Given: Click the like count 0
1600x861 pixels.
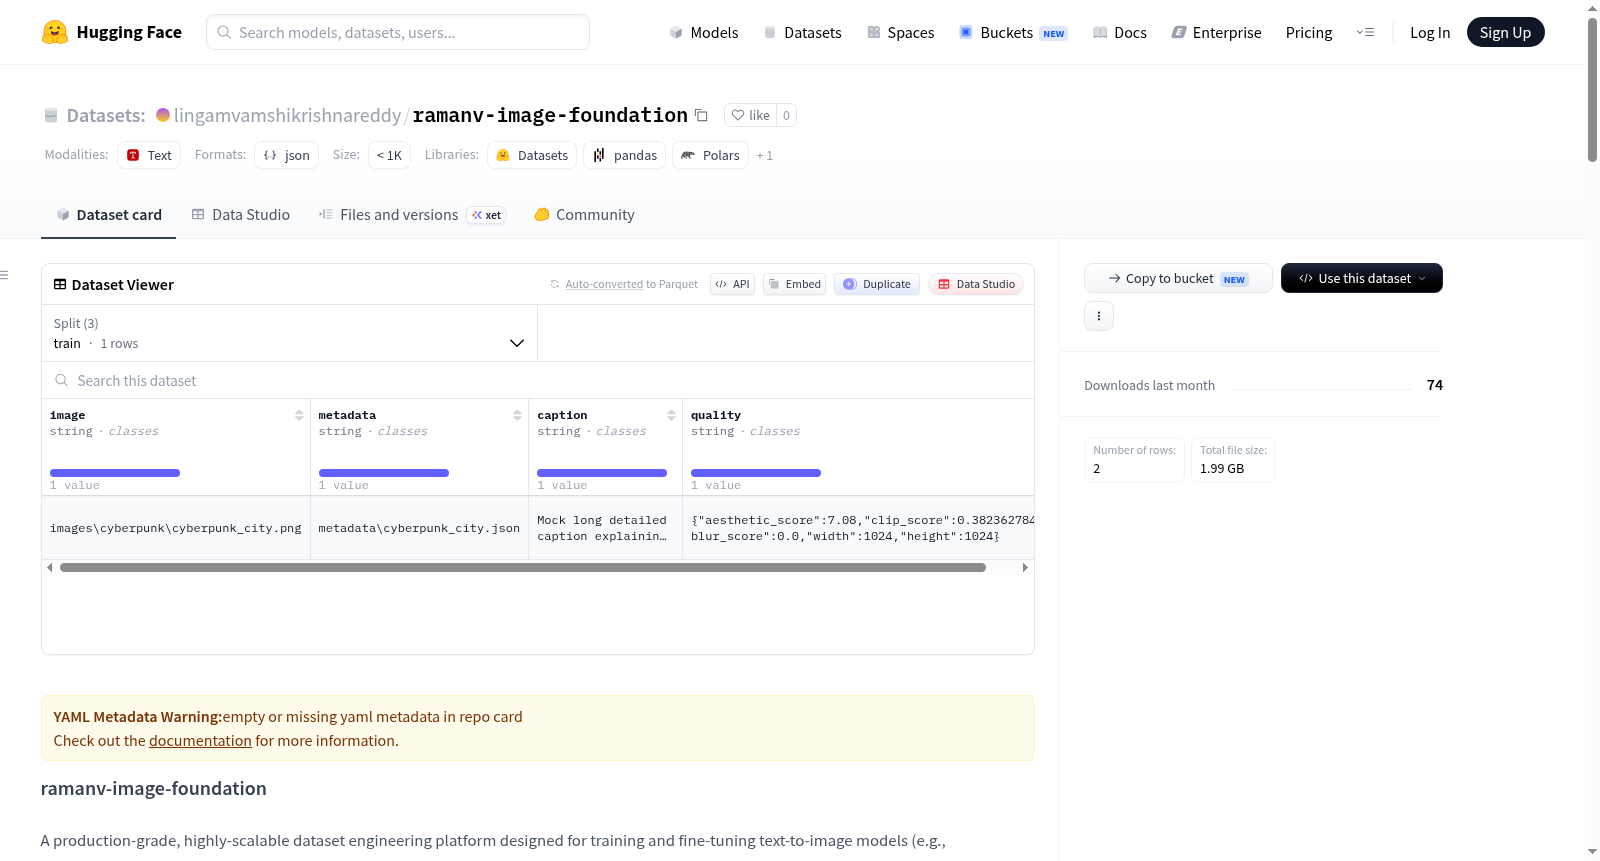Looking at the screenshot, I should point(786,115).
